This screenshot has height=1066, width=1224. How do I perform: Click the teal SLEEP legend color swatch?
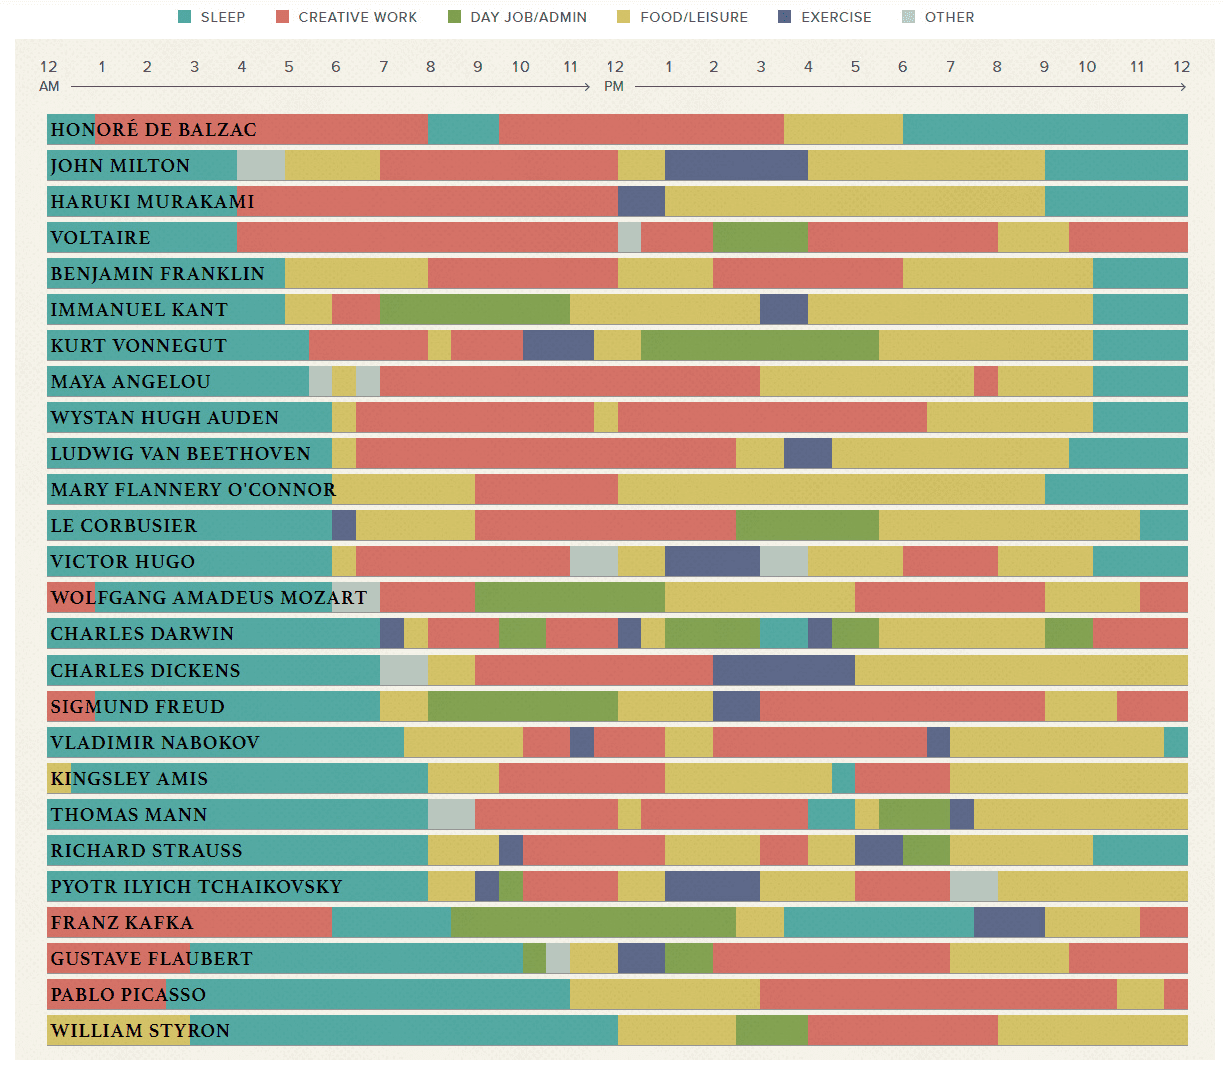[184, 17]
